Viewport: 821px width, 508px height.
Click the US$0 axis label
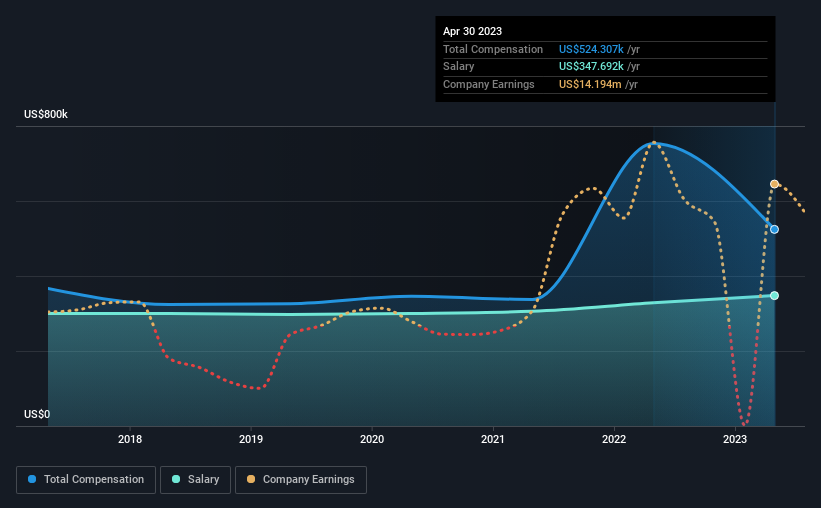point(37,414)
